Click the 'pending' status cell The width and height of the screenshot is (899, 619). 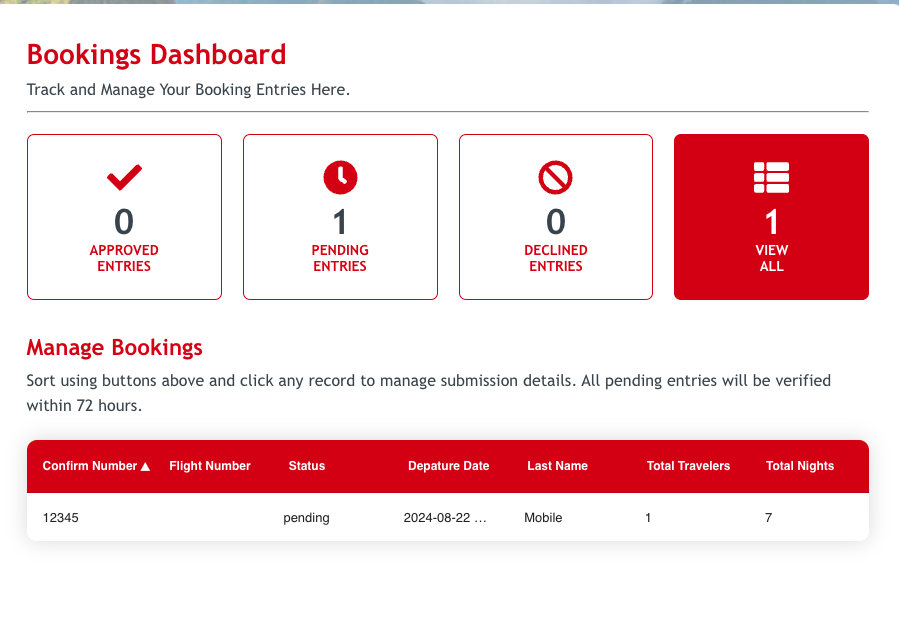[x=306, y=518]
